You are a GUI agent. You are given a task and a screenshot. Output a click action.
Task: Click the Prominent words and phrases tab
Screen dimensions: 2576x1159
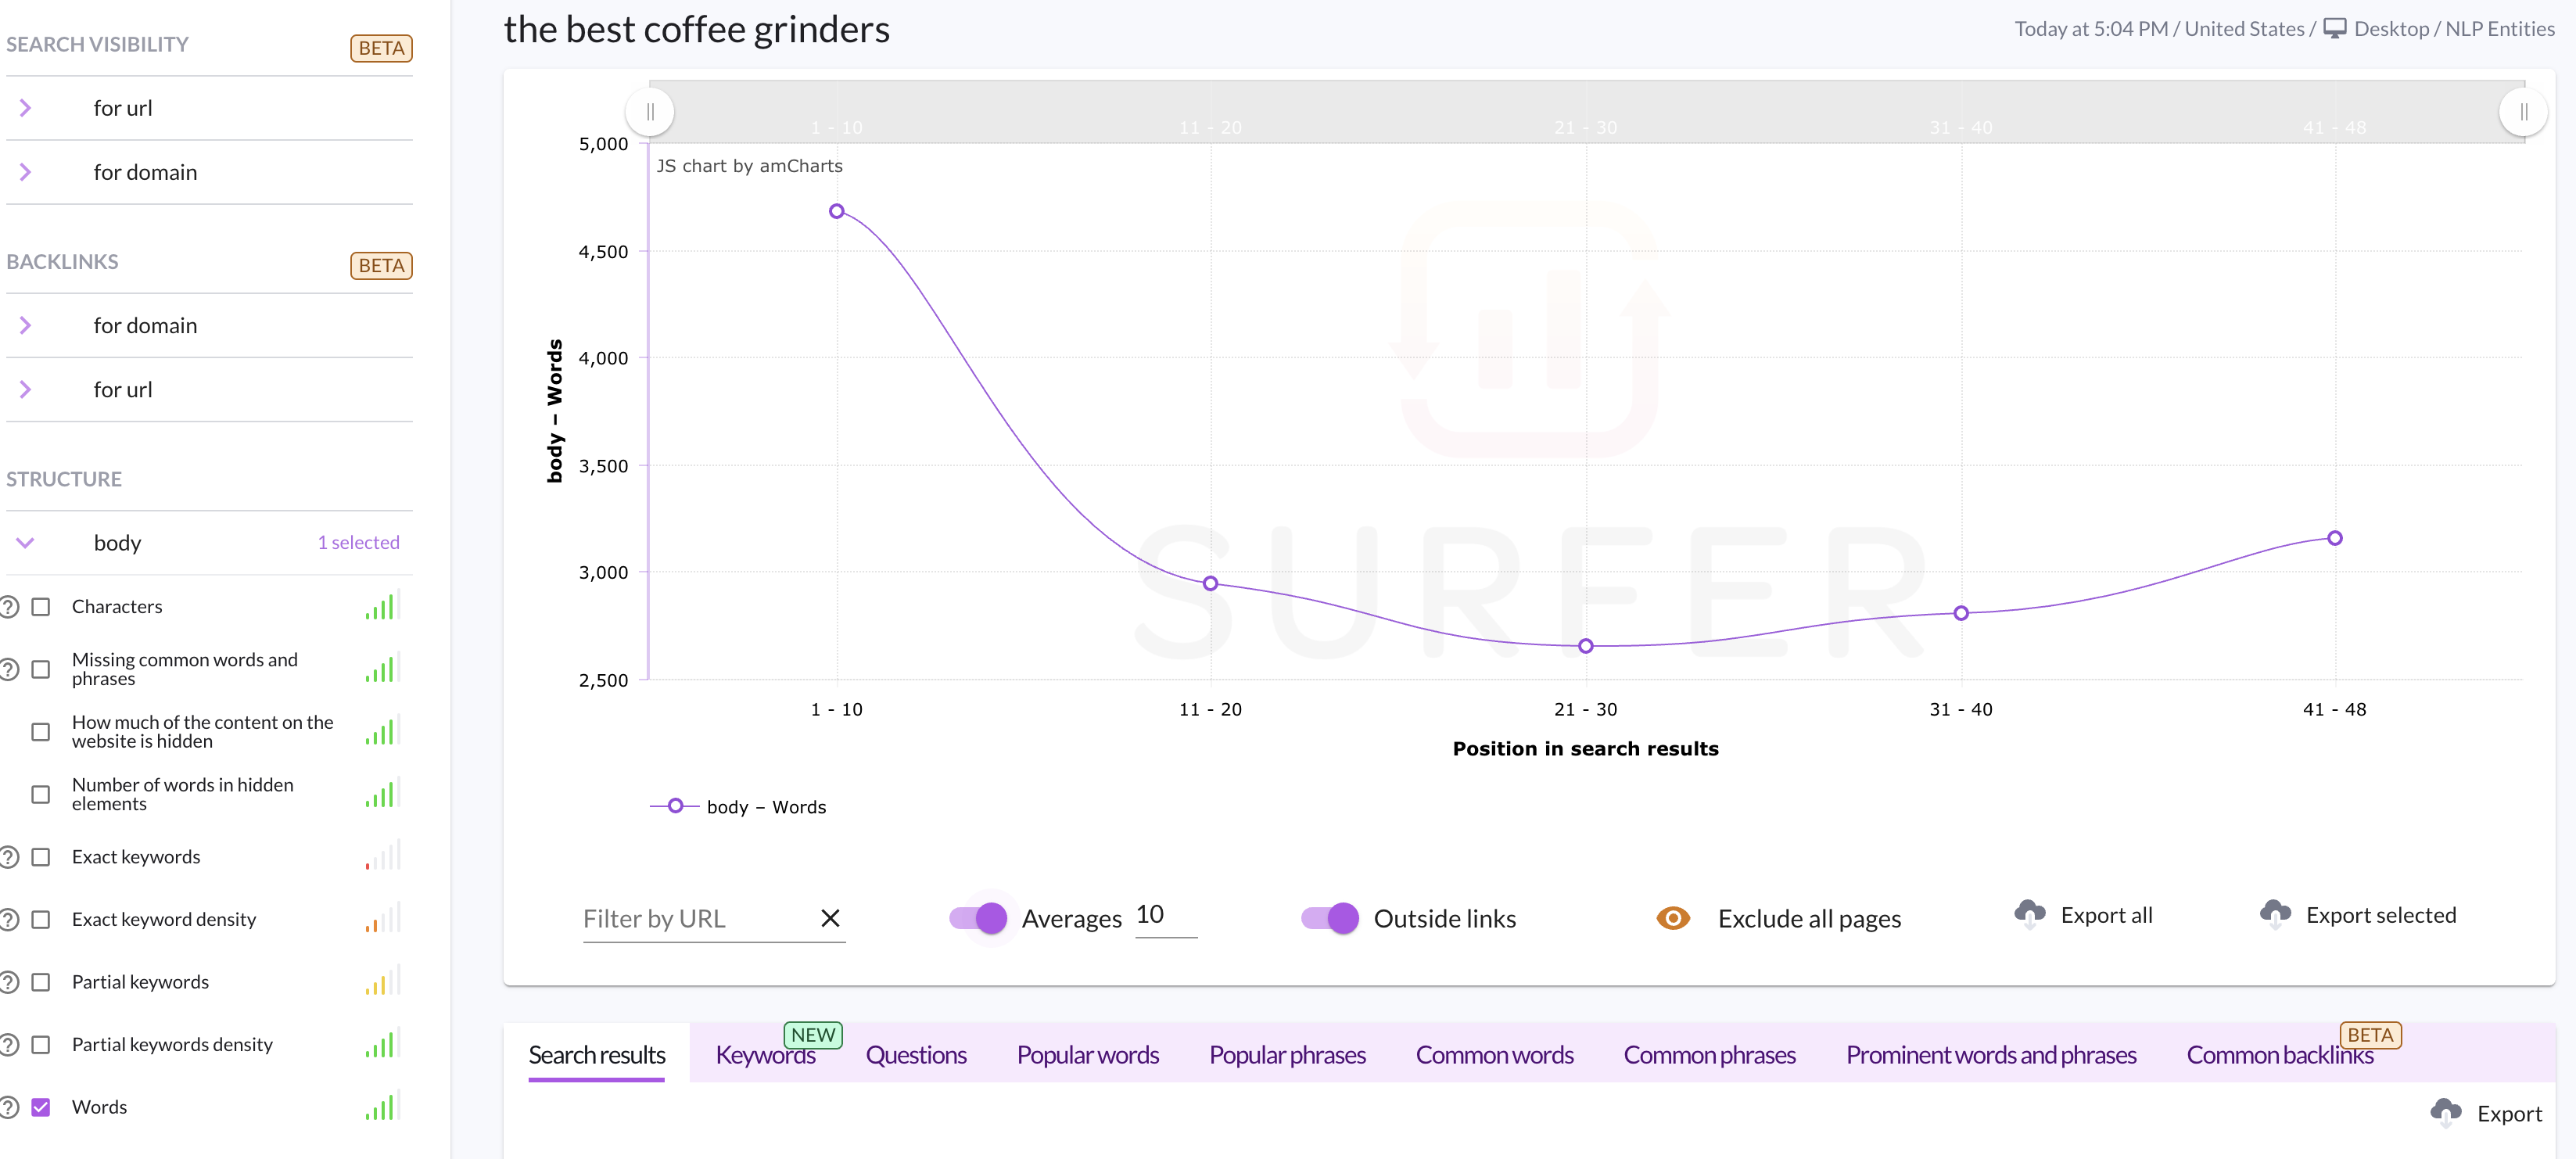(x=1989, y=1053)
